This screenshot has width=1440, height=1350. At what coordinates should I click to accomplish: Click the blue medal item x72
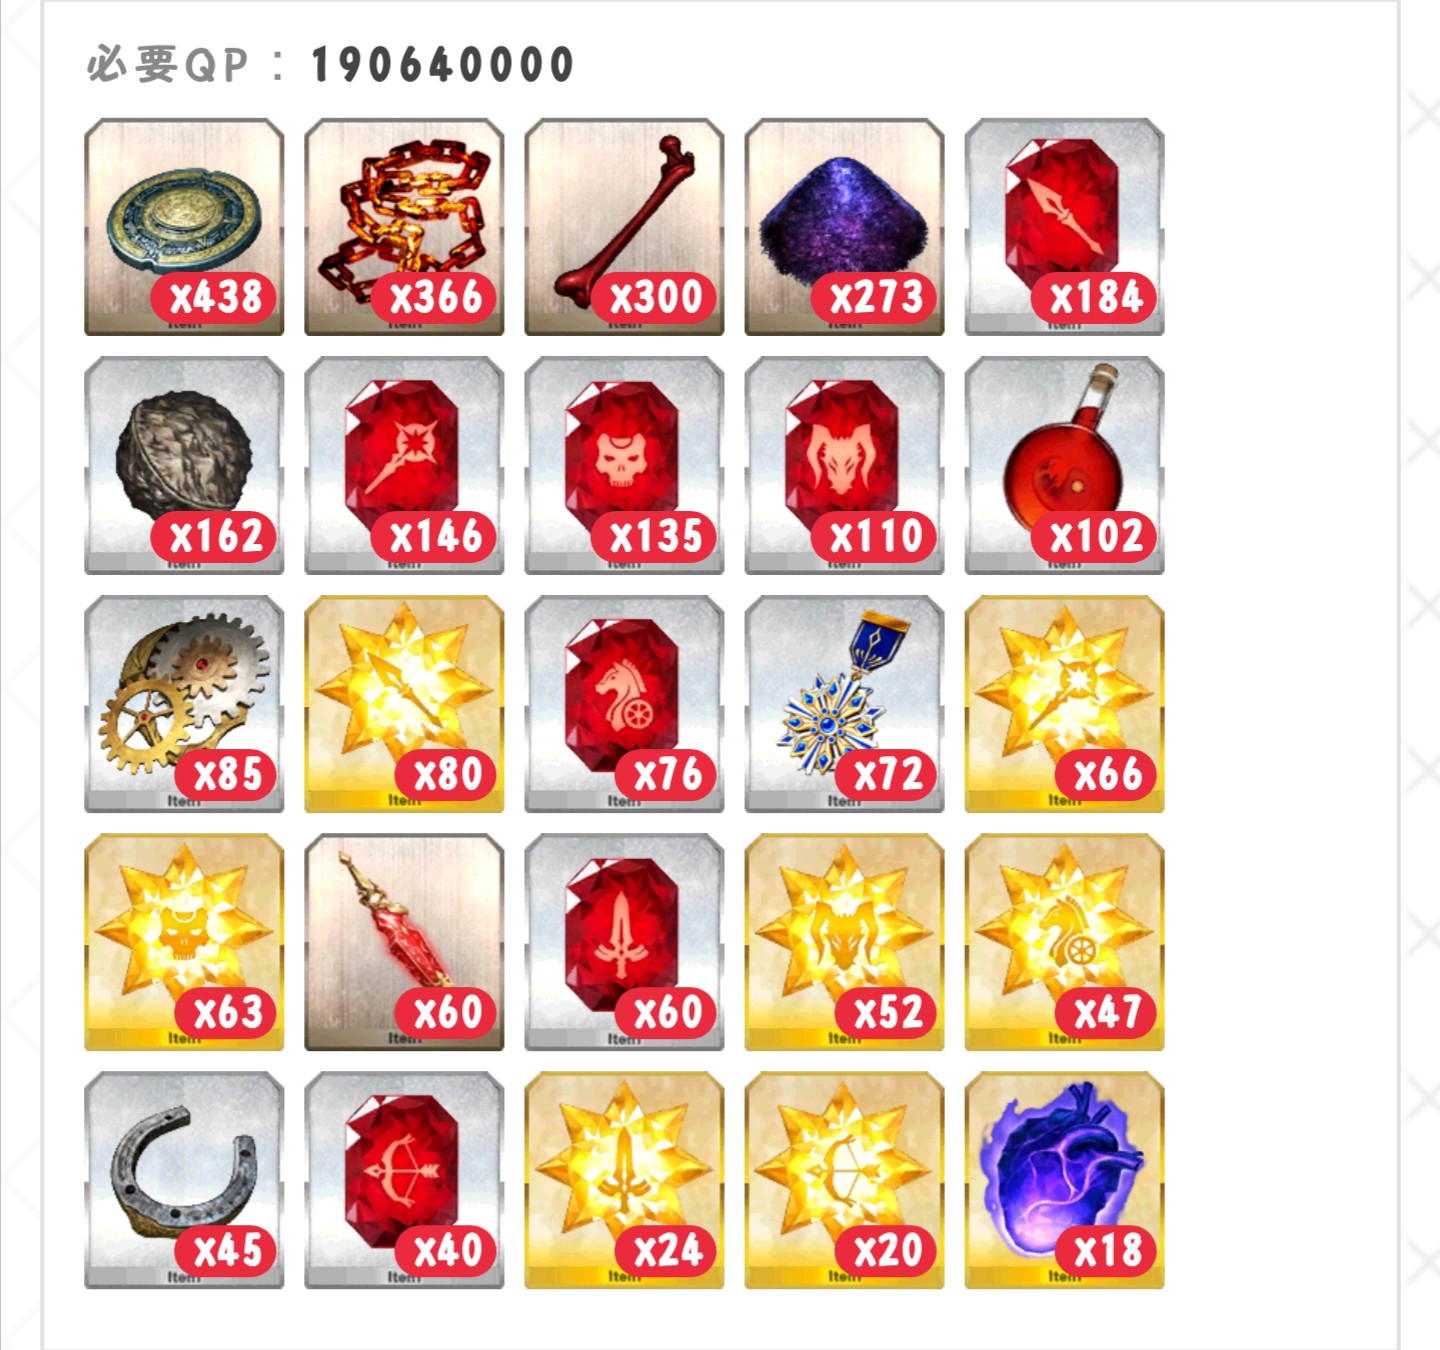(x=844, y=704)
